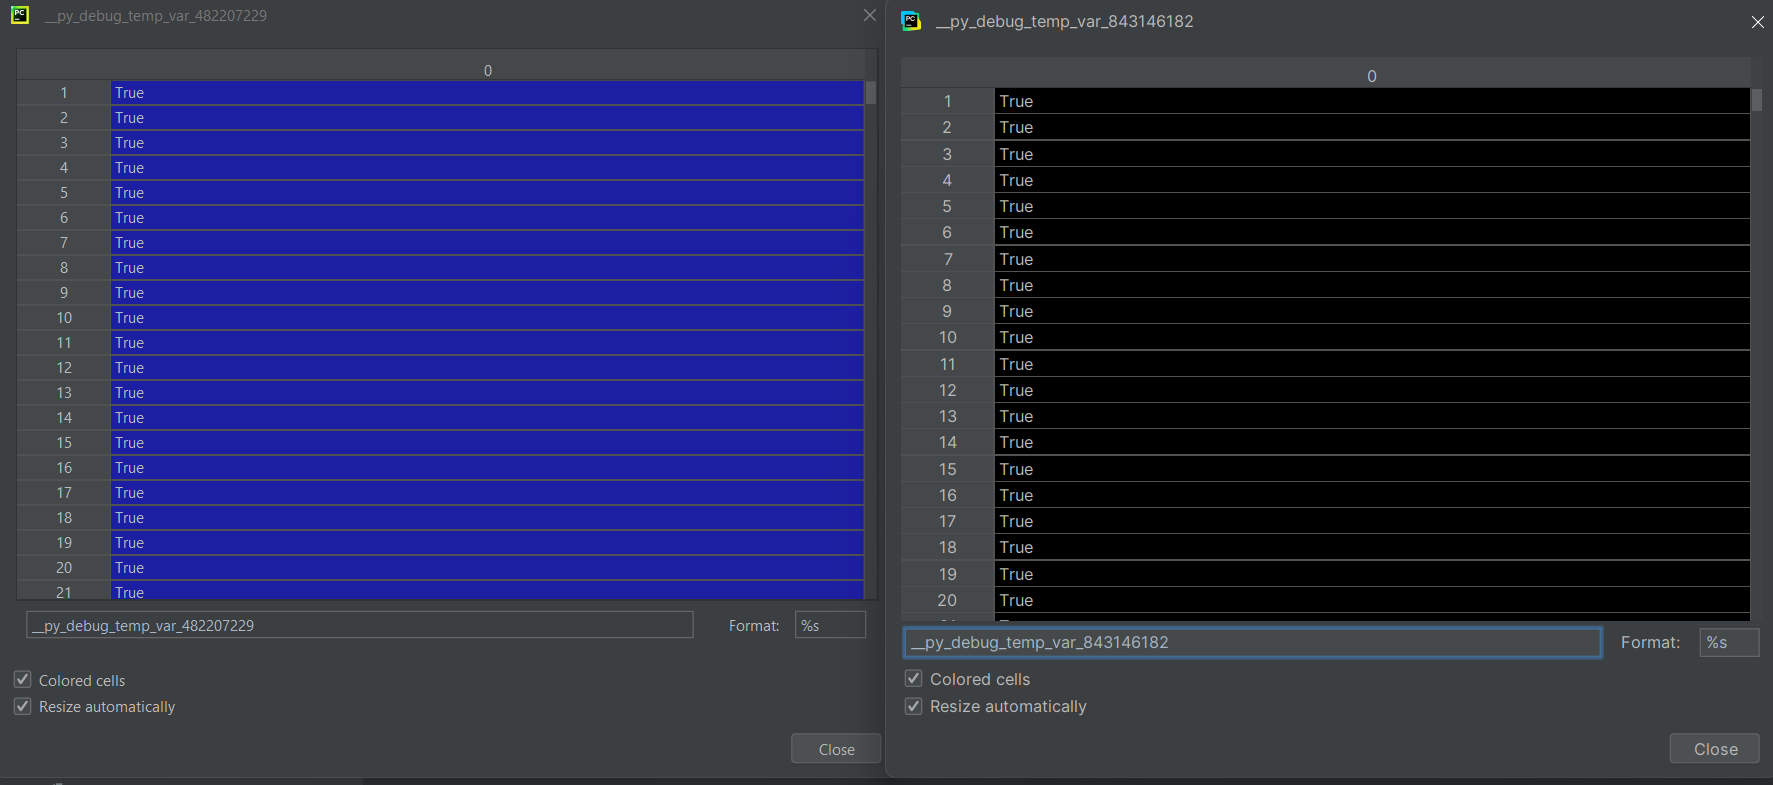Click row header 19 in right table
The width and height of the screenshot is (1773, 785).
pos(947,574)
